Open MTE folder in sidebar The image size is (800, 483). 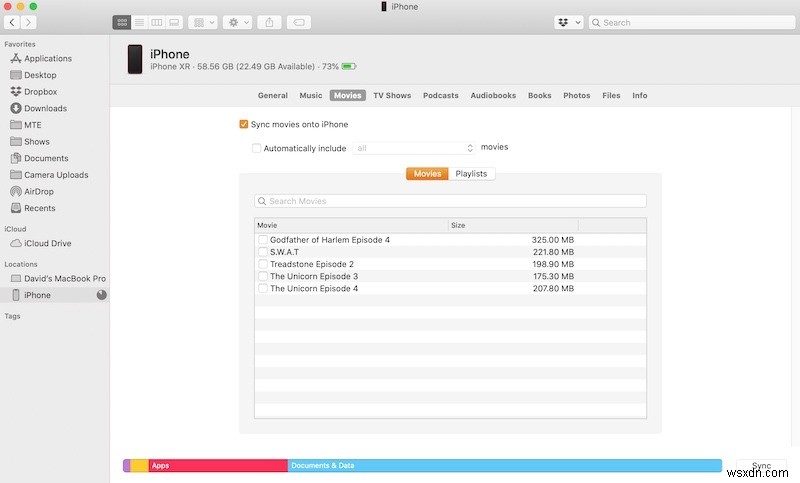point(33,125)
